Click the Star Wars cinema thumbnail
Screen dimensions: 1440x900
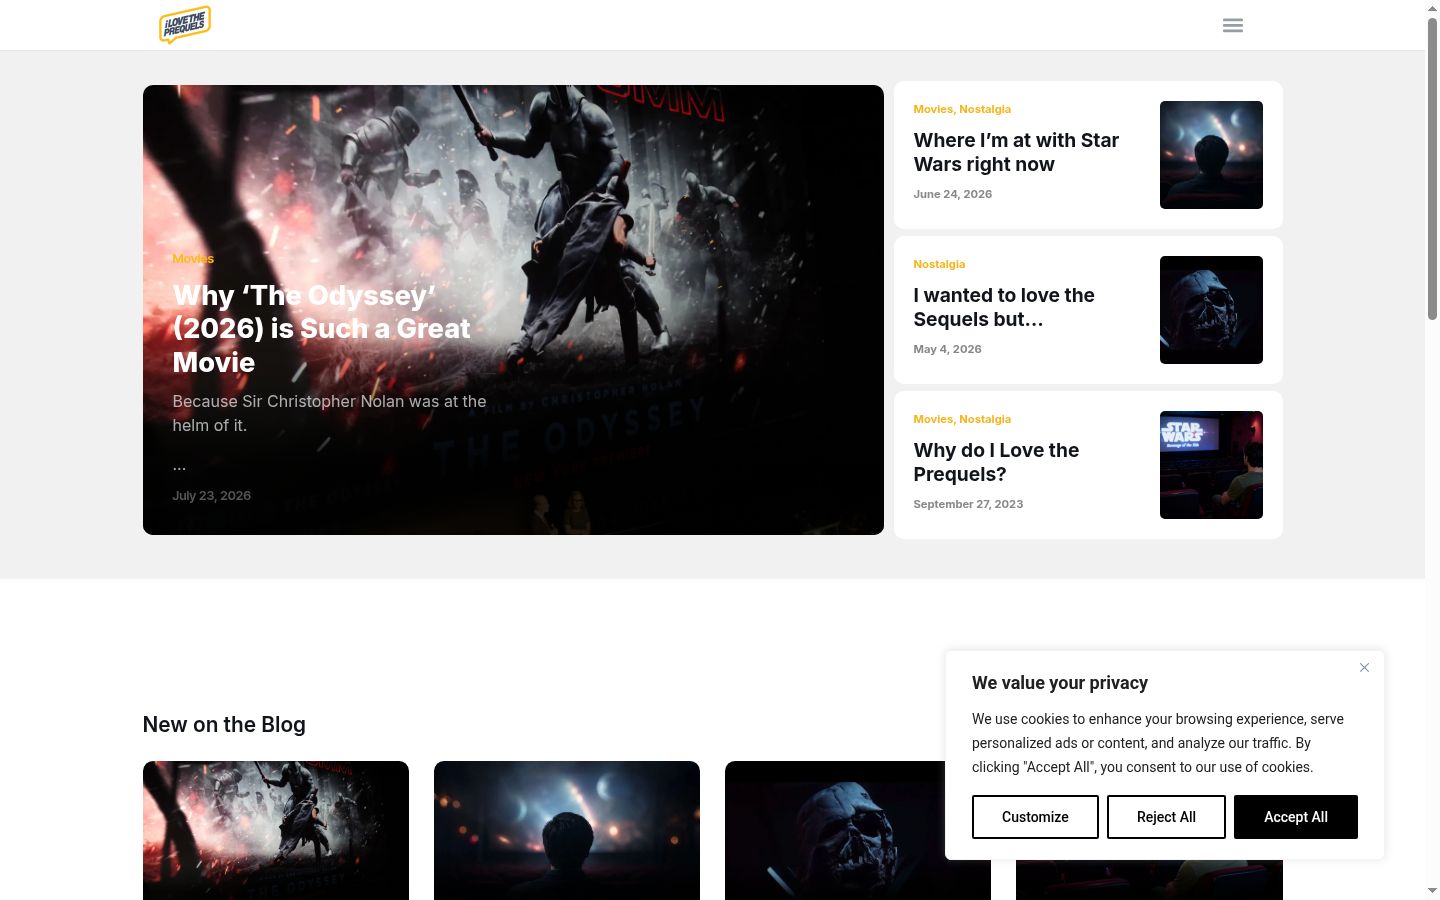[1211, 465]
